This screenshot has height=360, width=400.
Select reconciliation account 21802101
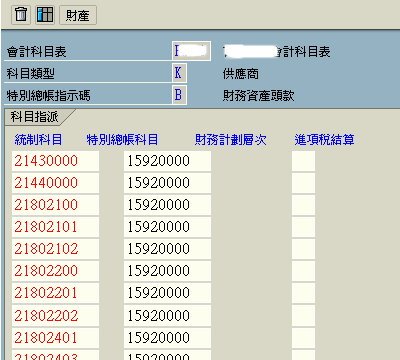[x=55, y=227]
